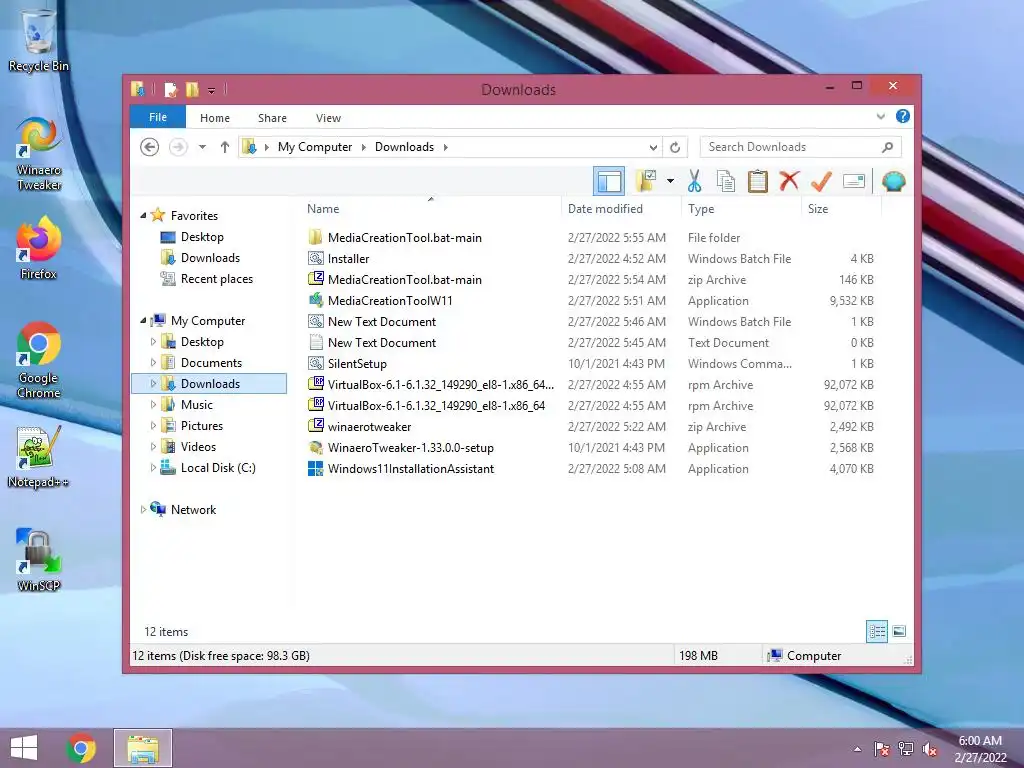Open the recent locations dropdown arrow

202,147
